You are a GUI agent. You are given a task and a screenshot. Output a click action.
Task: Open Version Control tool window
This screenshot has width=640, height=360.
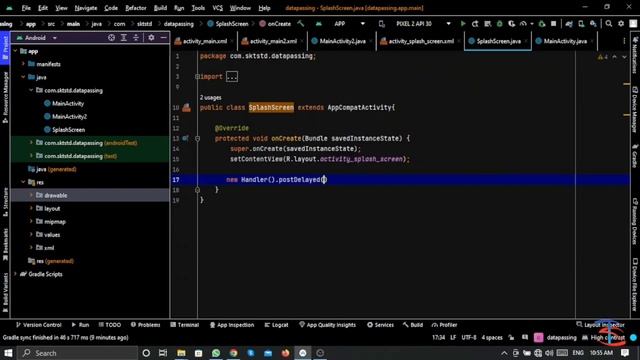coord(38,325)
